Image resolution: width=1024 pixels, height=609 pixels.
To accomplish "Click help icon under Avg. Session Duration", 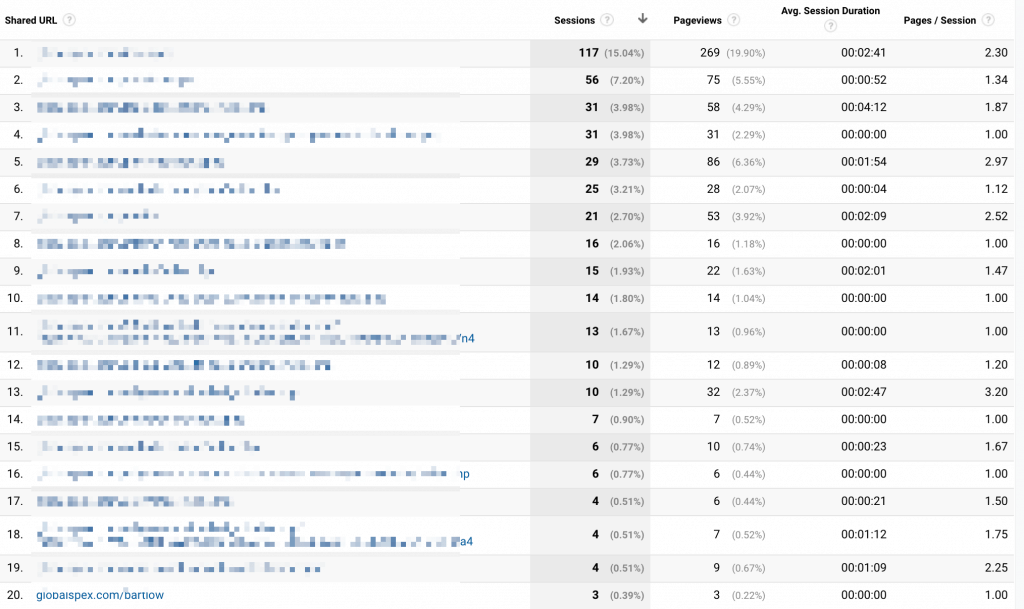I will pos(831,27).
